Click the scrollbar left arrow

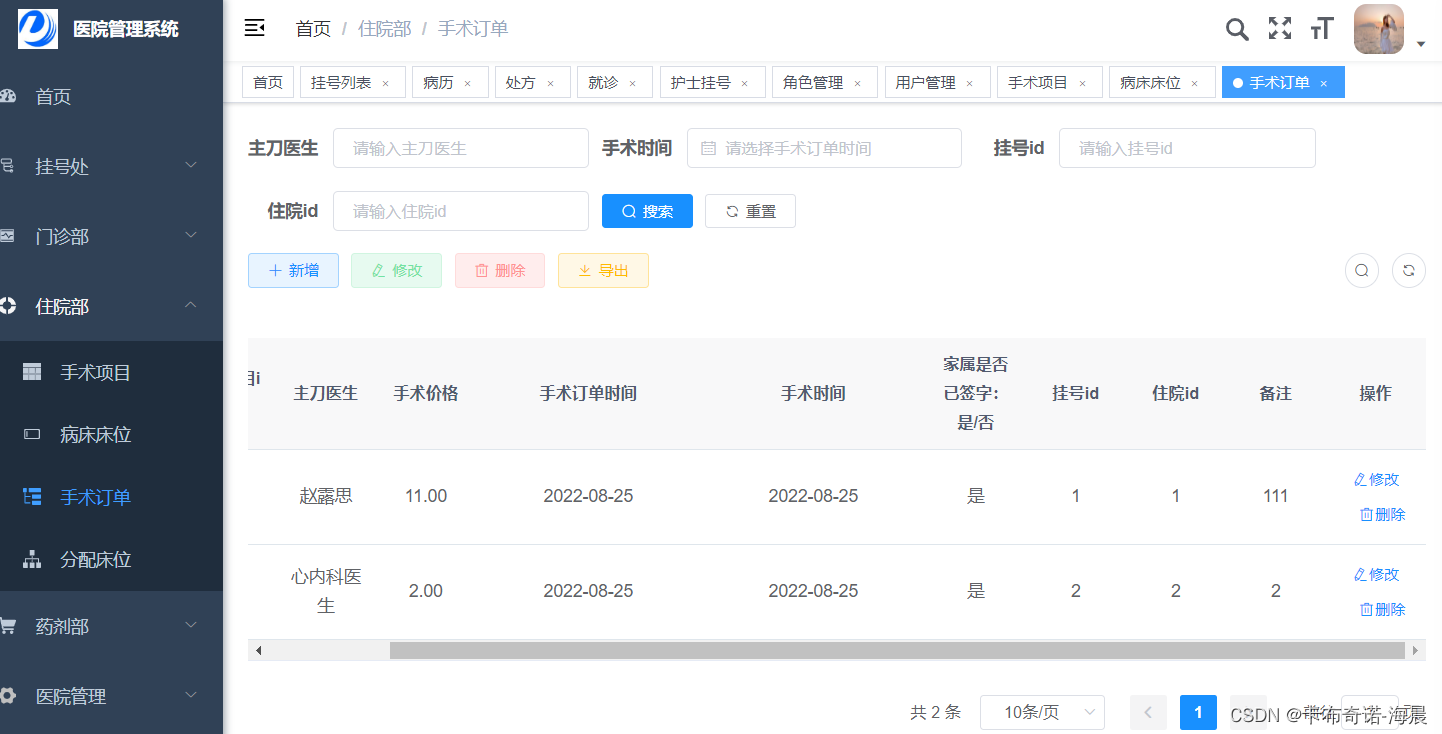(x=258, y=650)
